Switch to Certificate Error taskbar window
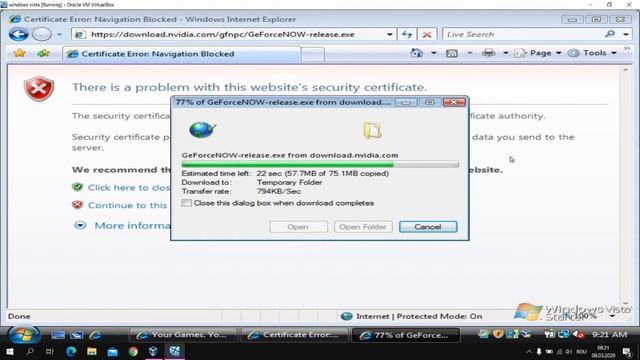 294,335
